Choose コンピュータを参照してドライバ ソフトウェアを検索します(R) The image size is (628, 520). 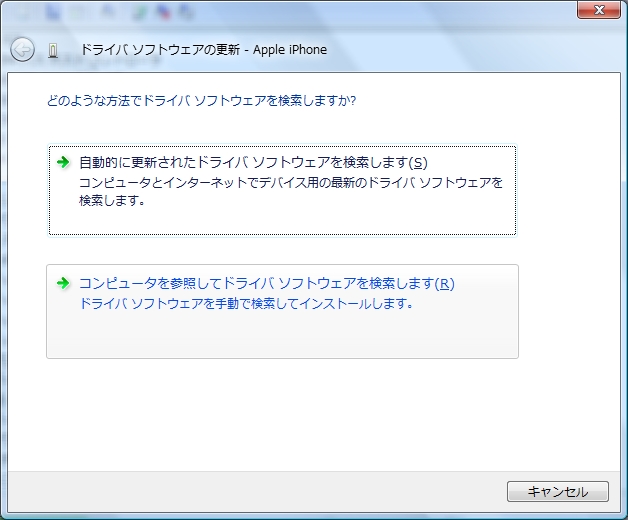tap(282, 311)
